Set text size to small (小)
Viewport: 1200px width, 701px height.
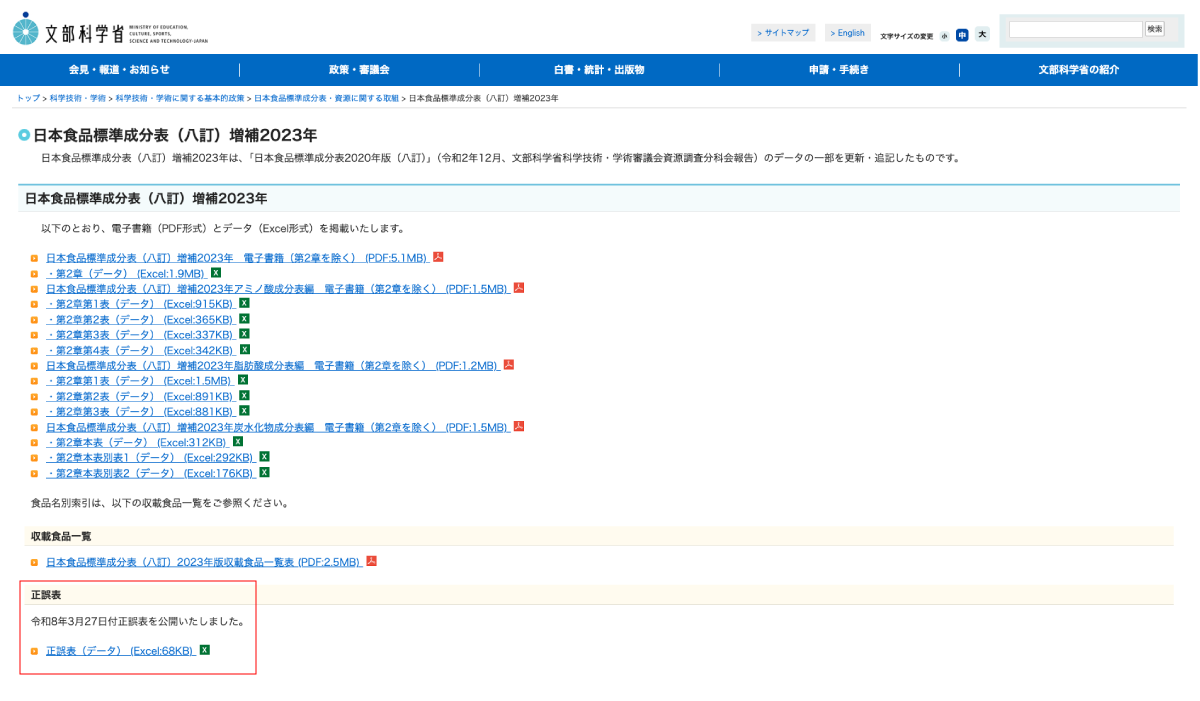[944, 35]
